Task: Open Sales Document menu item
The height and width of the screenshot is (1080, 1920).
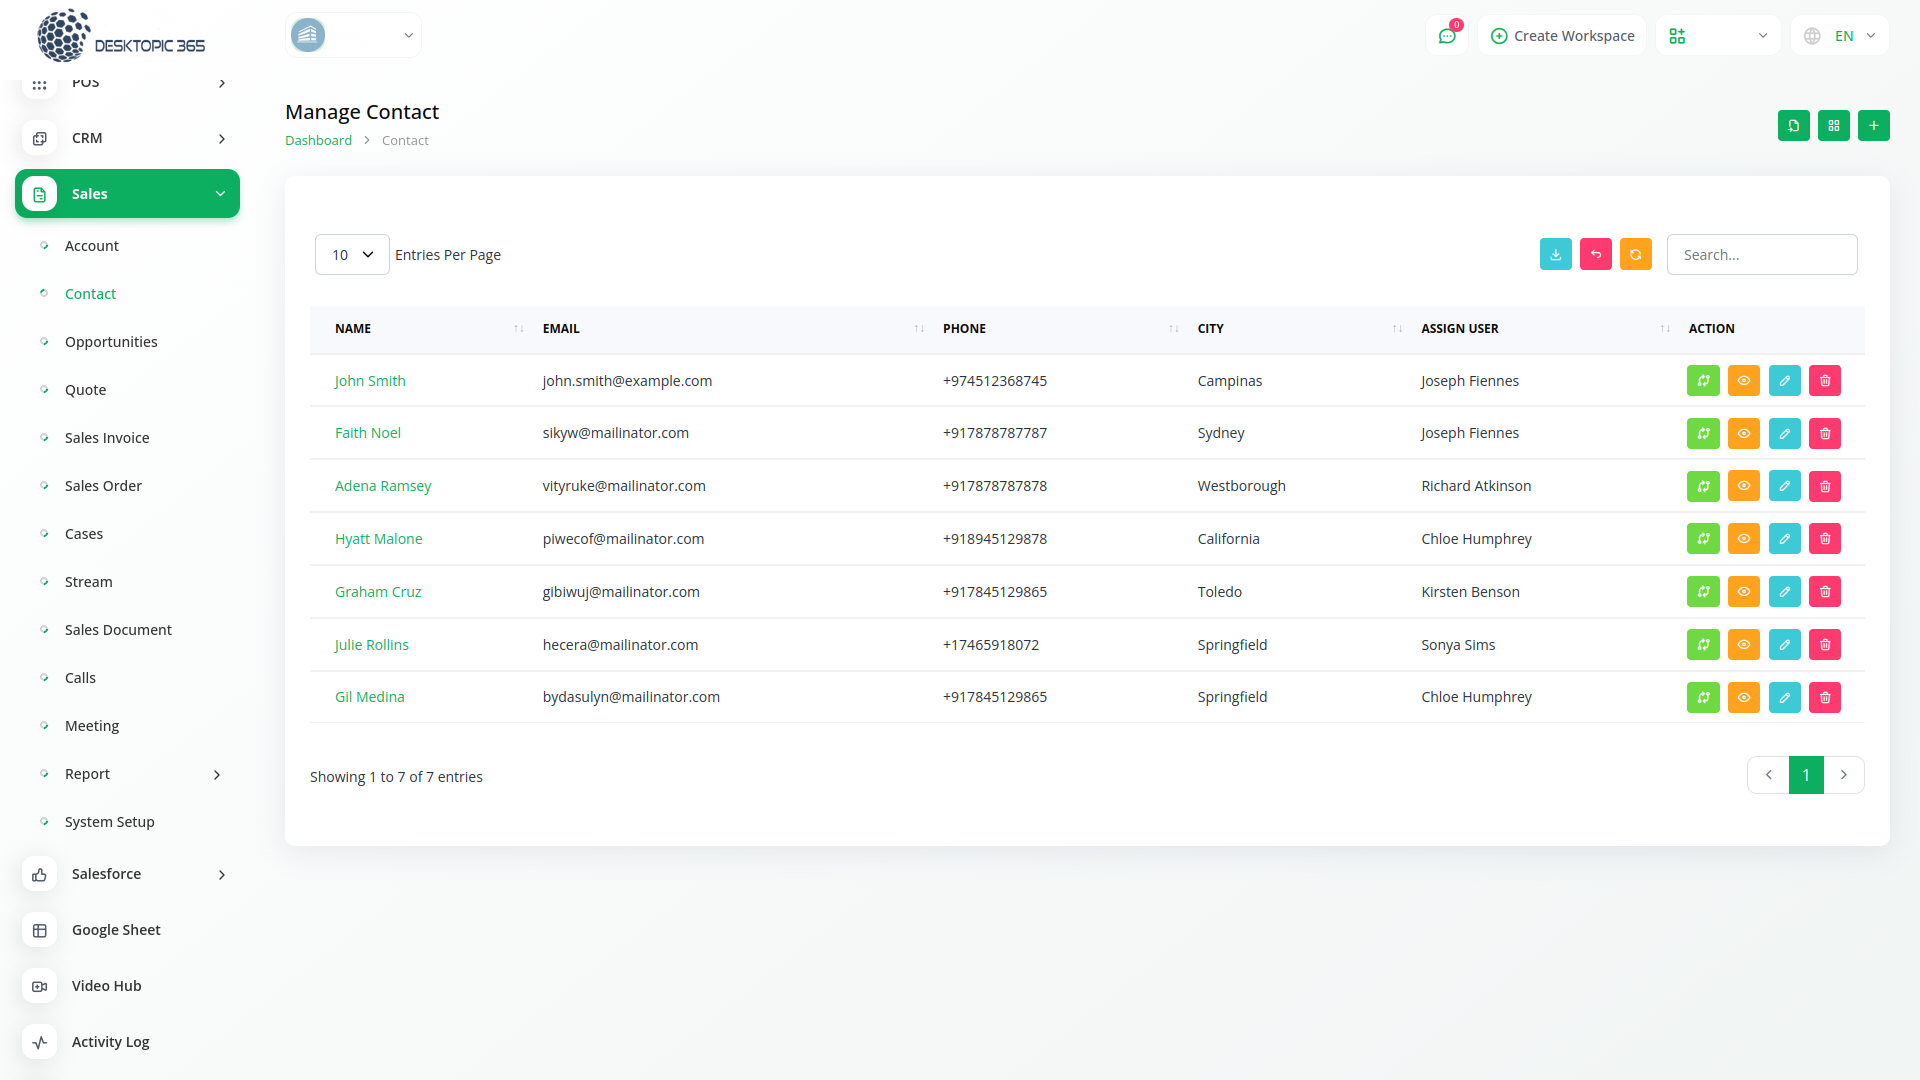Action: (118, 630)
